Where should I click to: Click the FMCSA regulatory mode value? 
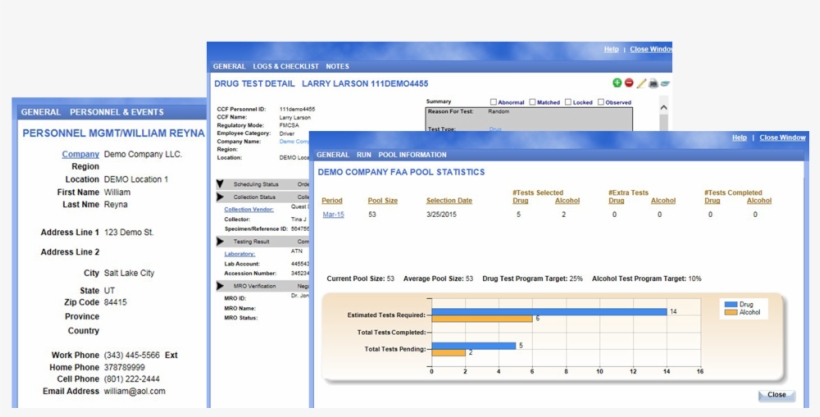coord(288,126)
